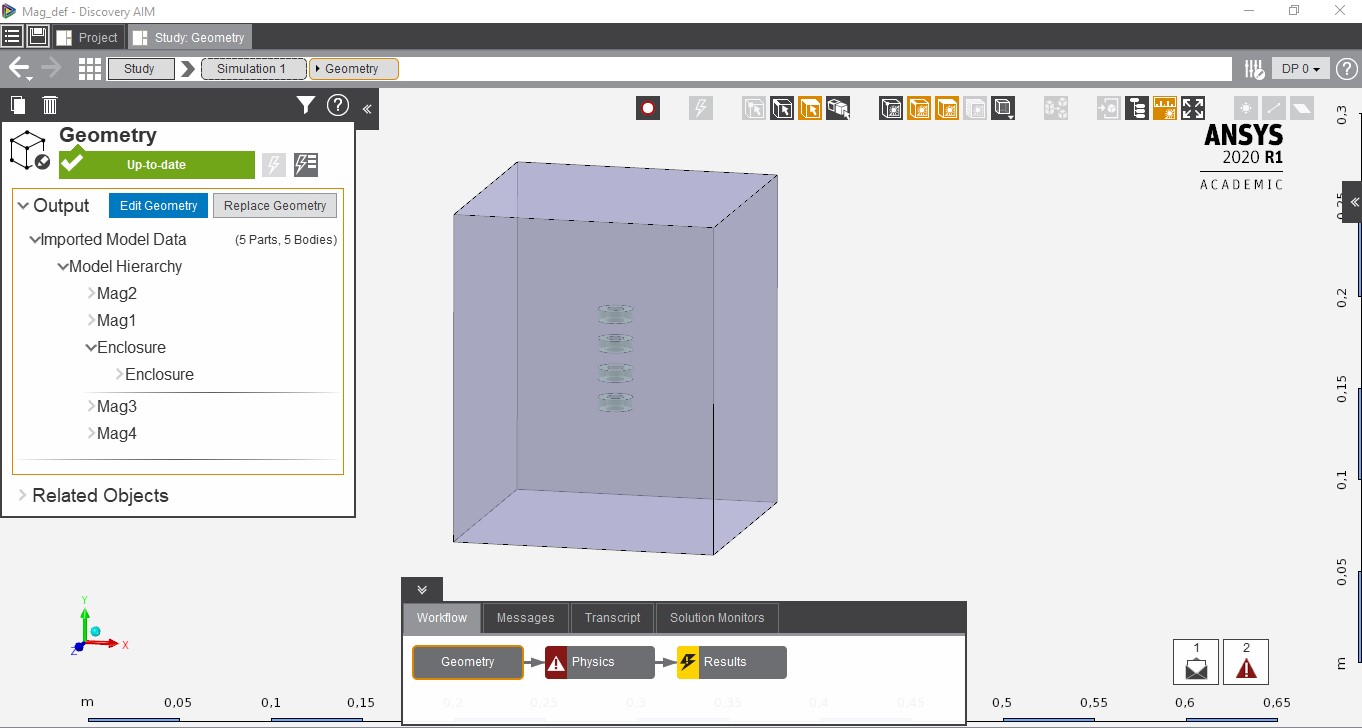The width and height of the screenshot is (1362, 728).
Task: Toggle the ruler display icon
Action: (x=1165, y=108)
